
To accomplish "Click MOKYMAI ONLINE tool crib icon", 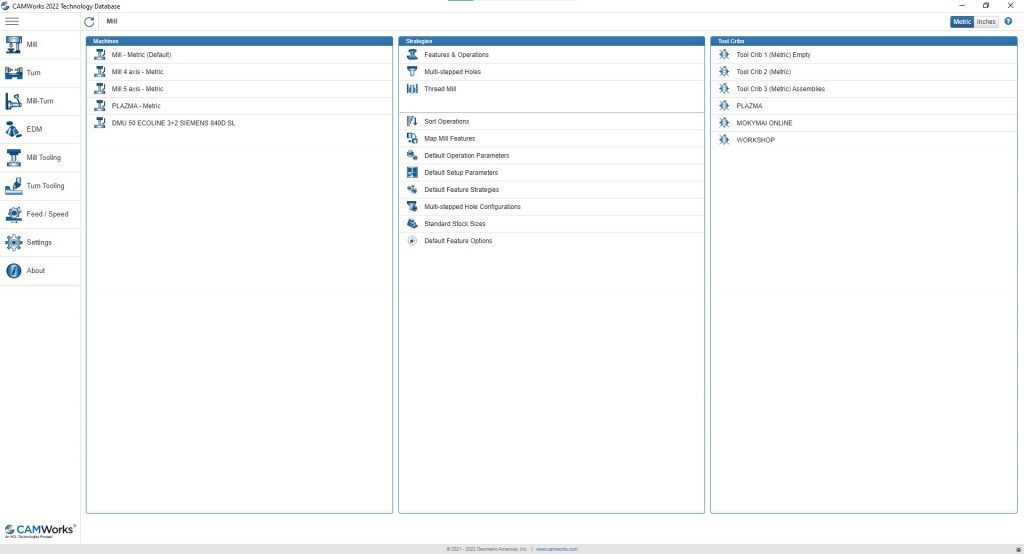I will (x=724, y=123).
